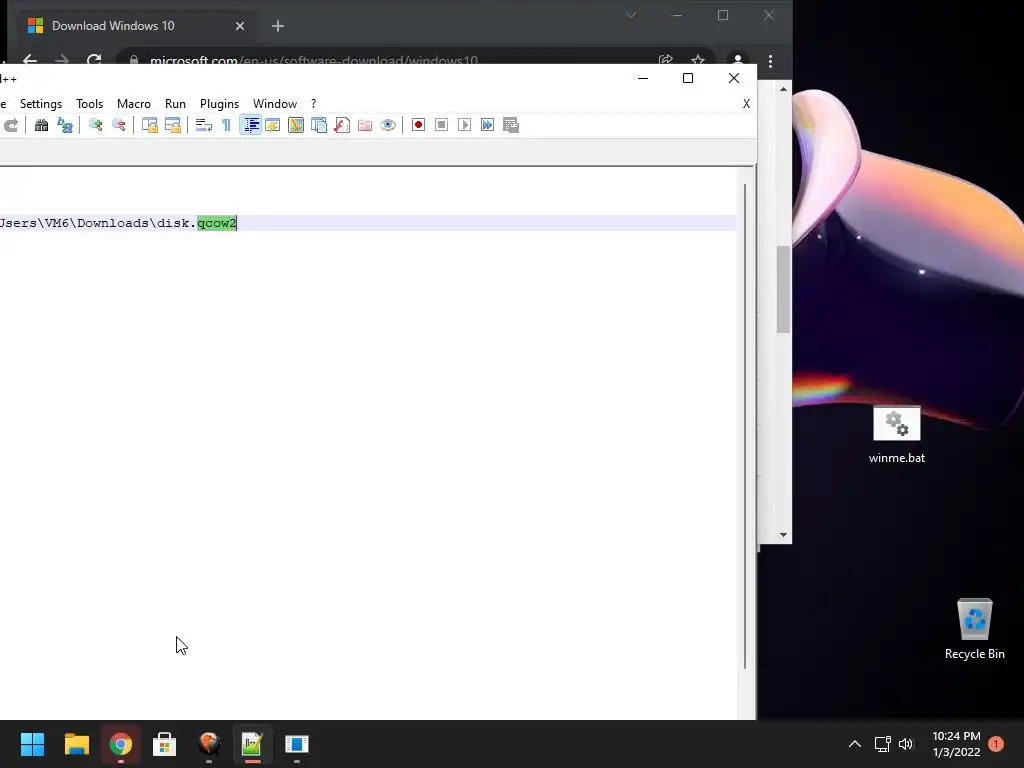Open Chrome's three-dot menu

click(x=771, y=61)
